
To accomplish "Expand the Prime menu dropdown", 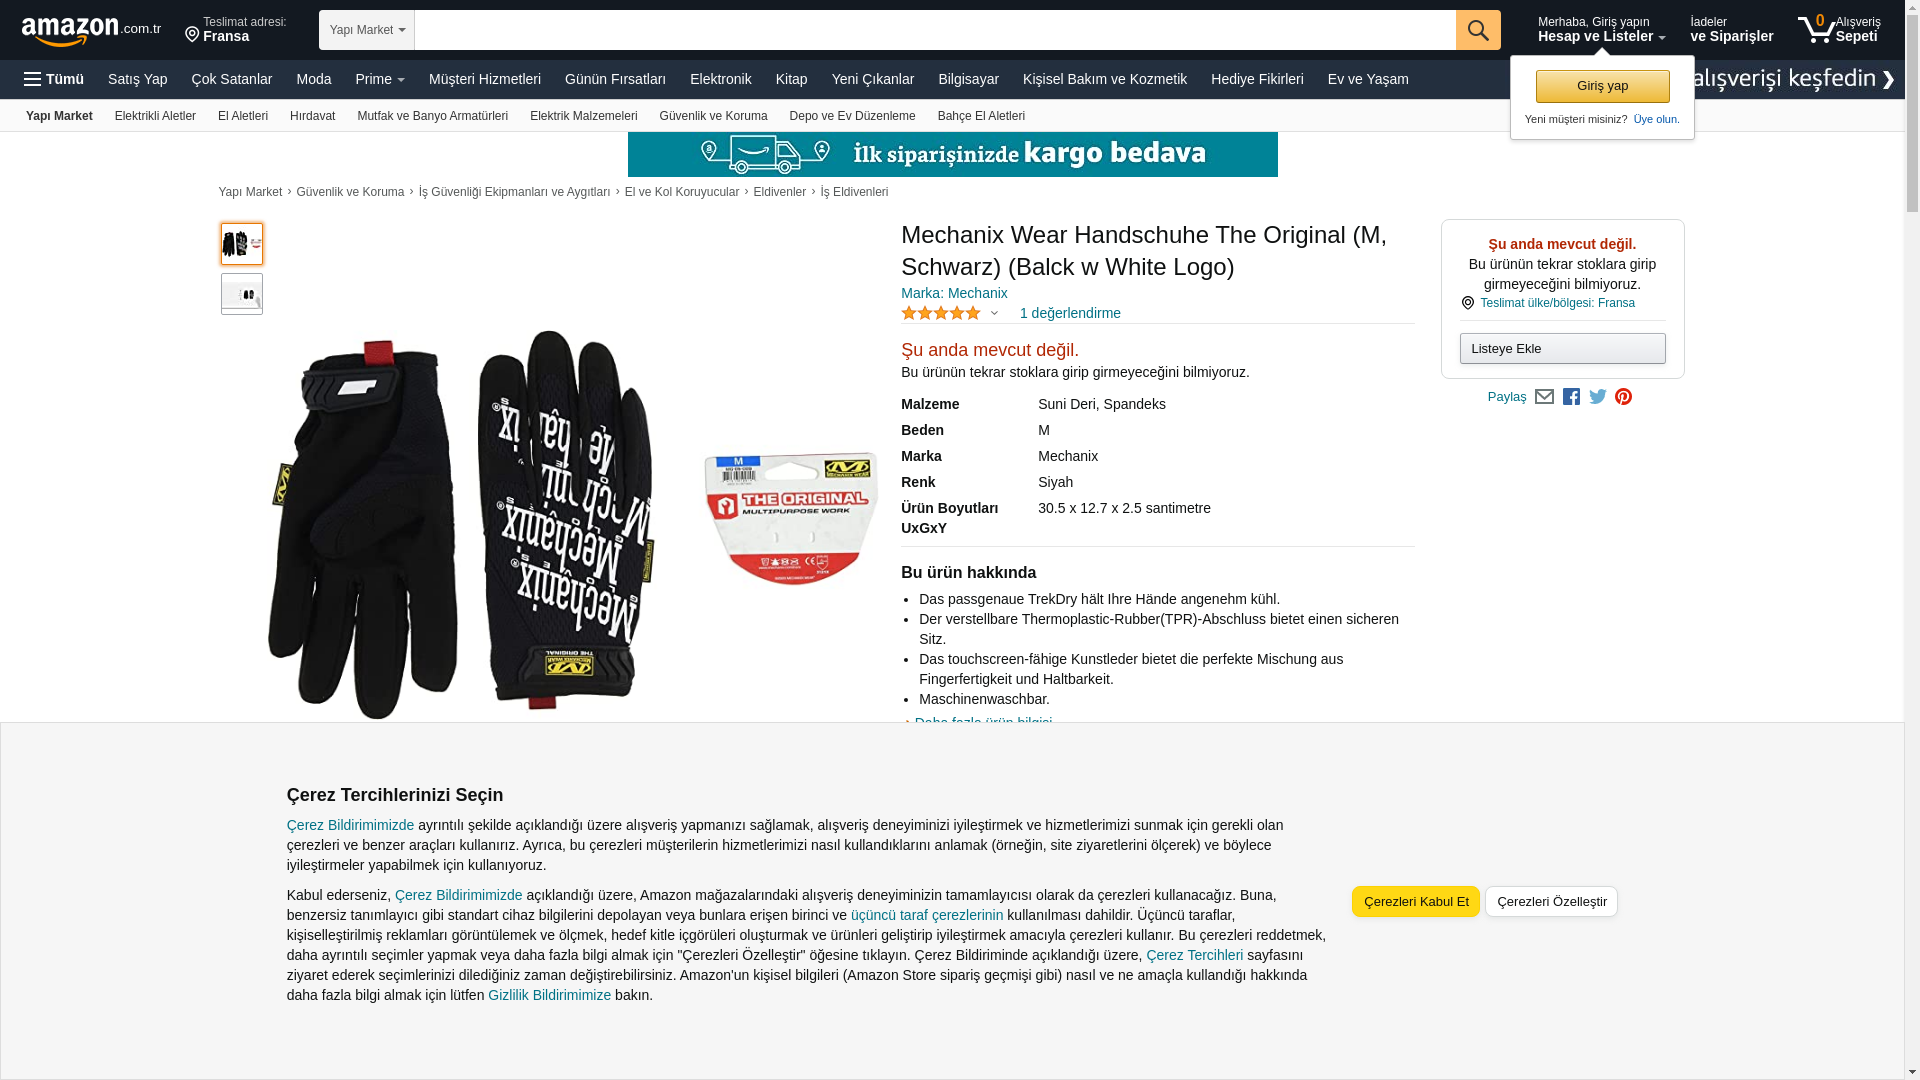I will pos(380,79).
